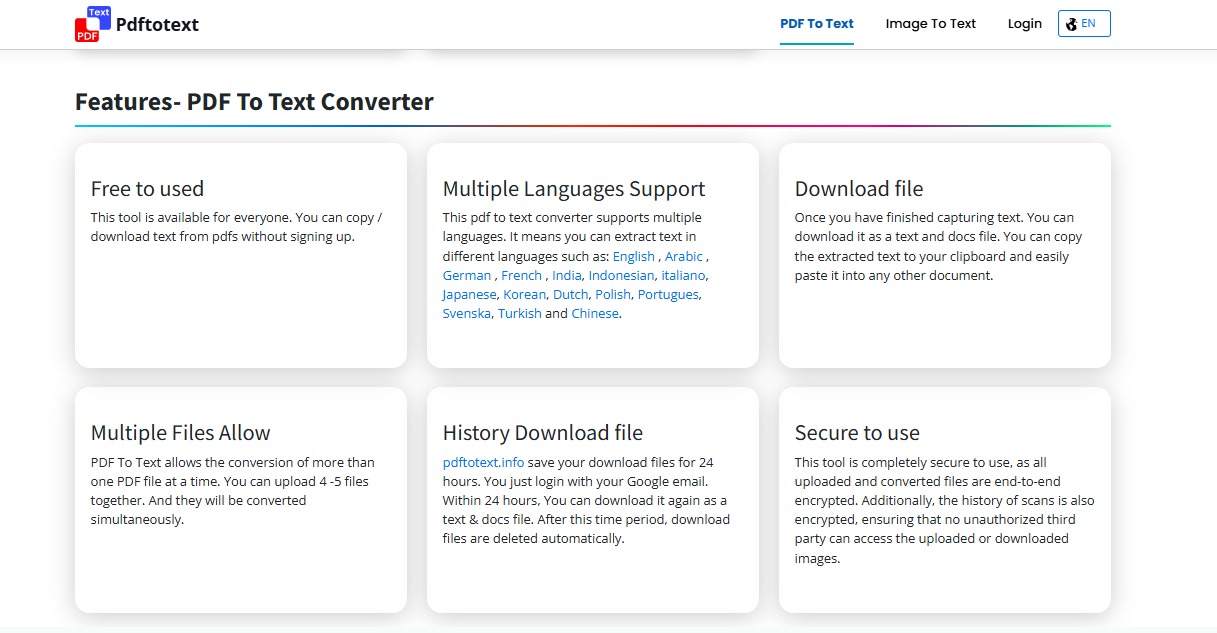
Task: Click the Dutch language link
Action: coord(570,295)
